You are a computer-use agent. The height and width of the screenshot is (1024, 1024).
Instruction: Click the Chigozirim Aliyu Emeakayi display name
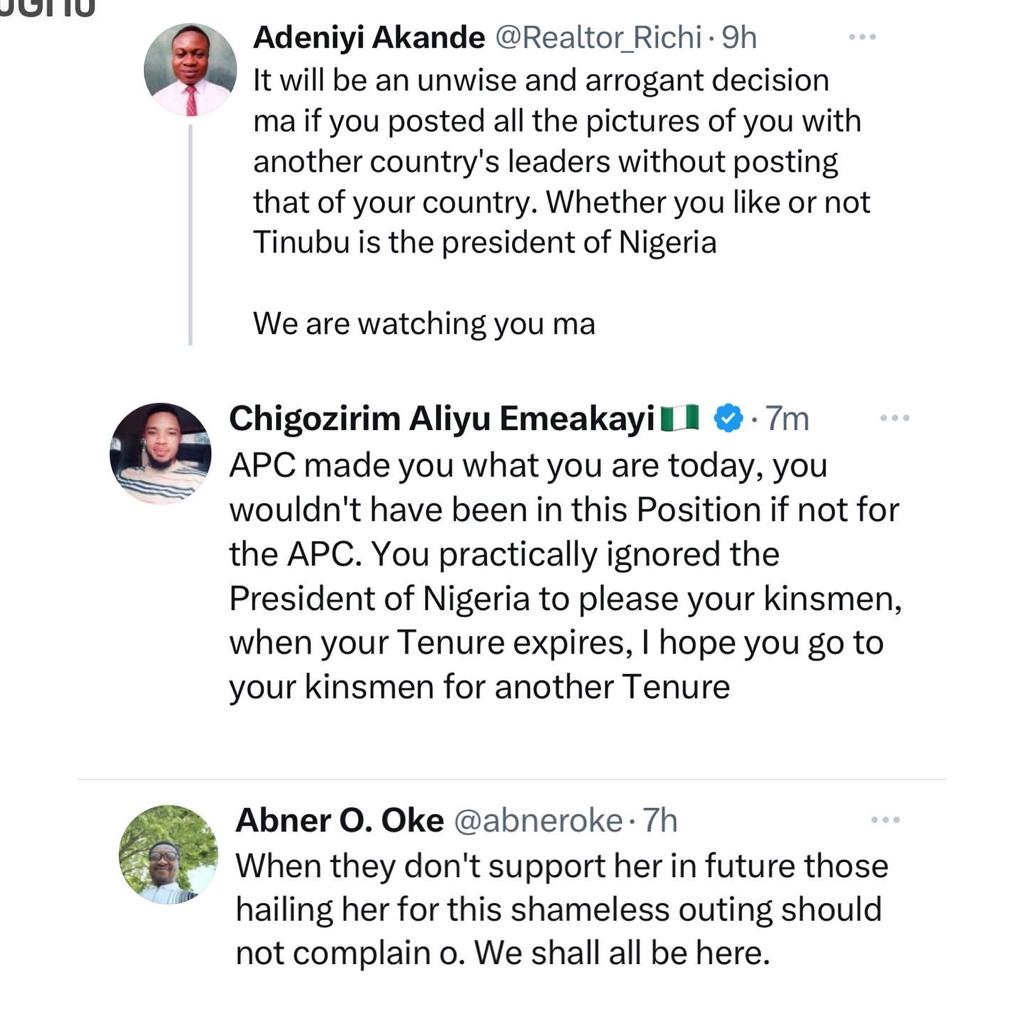pyautogui.click(x=442, y=419)
